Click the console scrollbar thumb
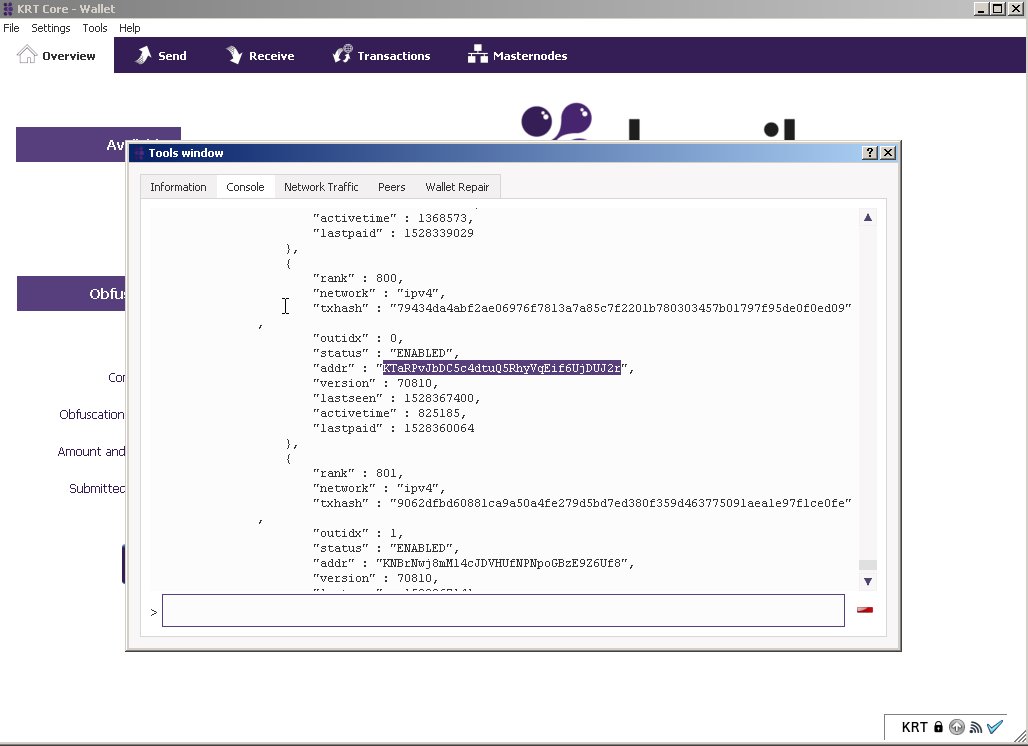 point(867,565)
